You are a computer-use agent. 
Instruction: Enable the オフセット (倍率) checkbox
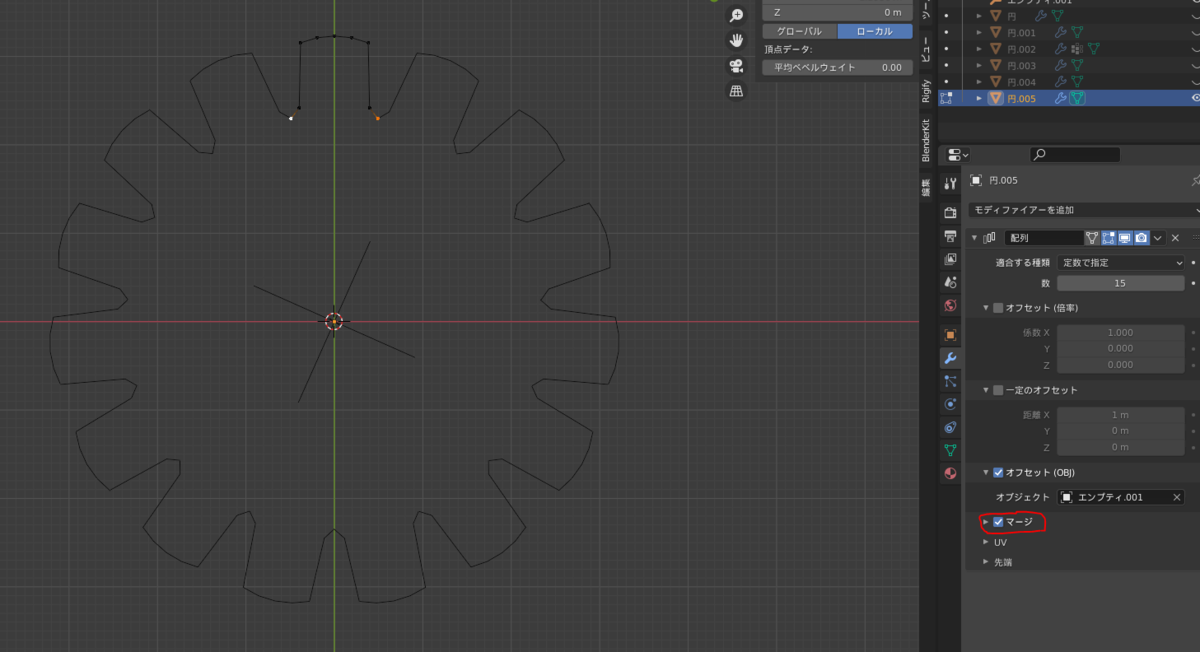(x=998, y=308)
